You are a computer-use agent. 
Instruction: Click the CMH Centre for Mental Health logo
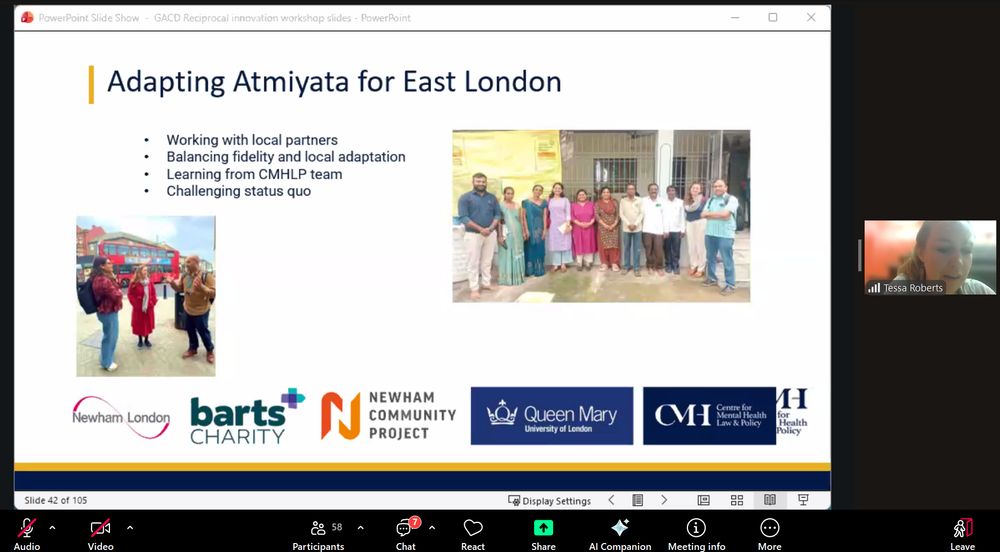[x=709, y=416]
